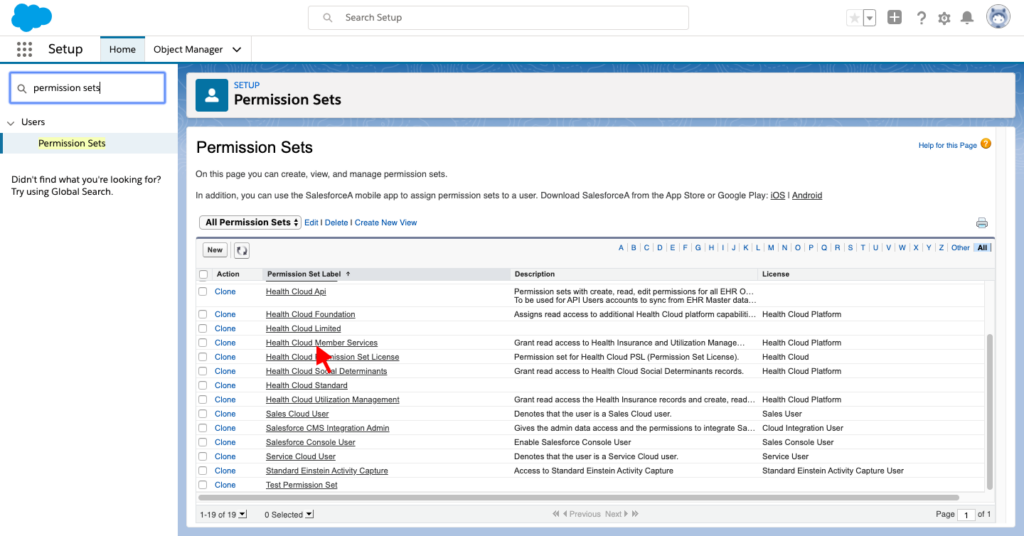The width and height of the screenshot is (1024, 536).
Task: Check the Health Cloud Member Services checkbox
Action: (202, 343)
